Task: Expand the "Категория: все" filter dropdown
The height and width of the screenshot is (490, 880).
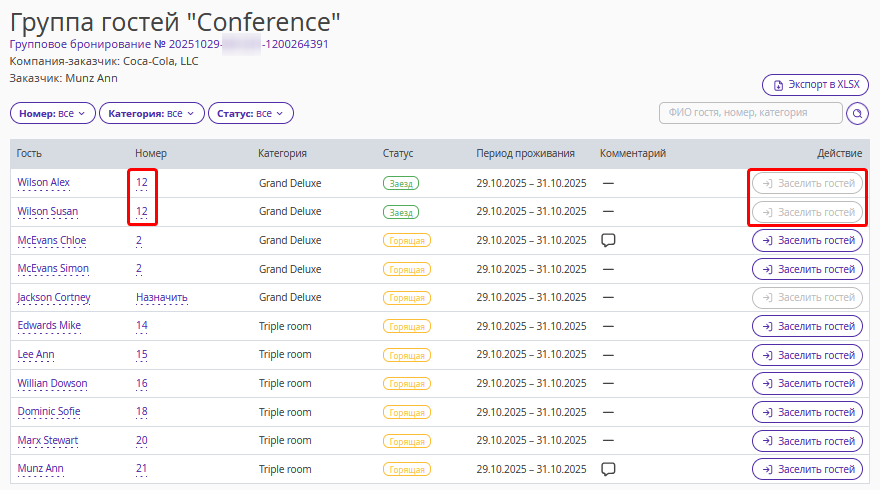Action: [151, 114]
